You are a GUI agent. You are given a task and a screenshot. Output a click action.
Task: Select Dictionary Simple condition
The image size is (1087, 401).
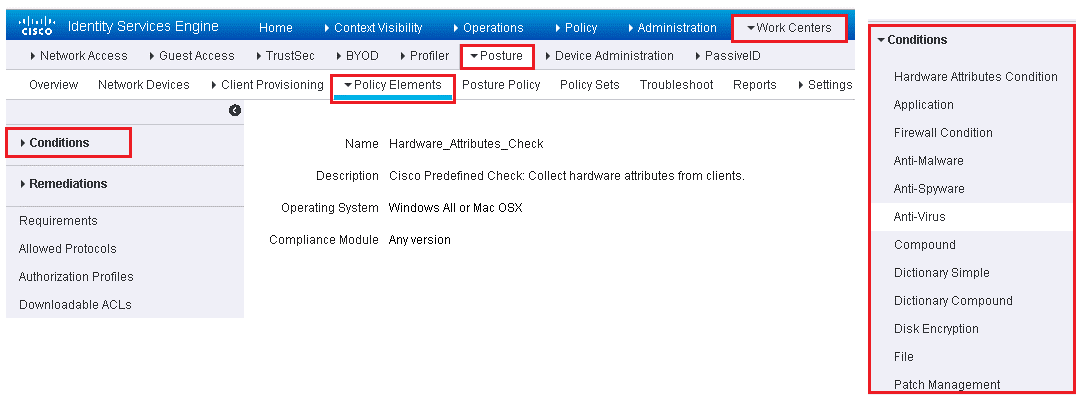click(941, 273)
